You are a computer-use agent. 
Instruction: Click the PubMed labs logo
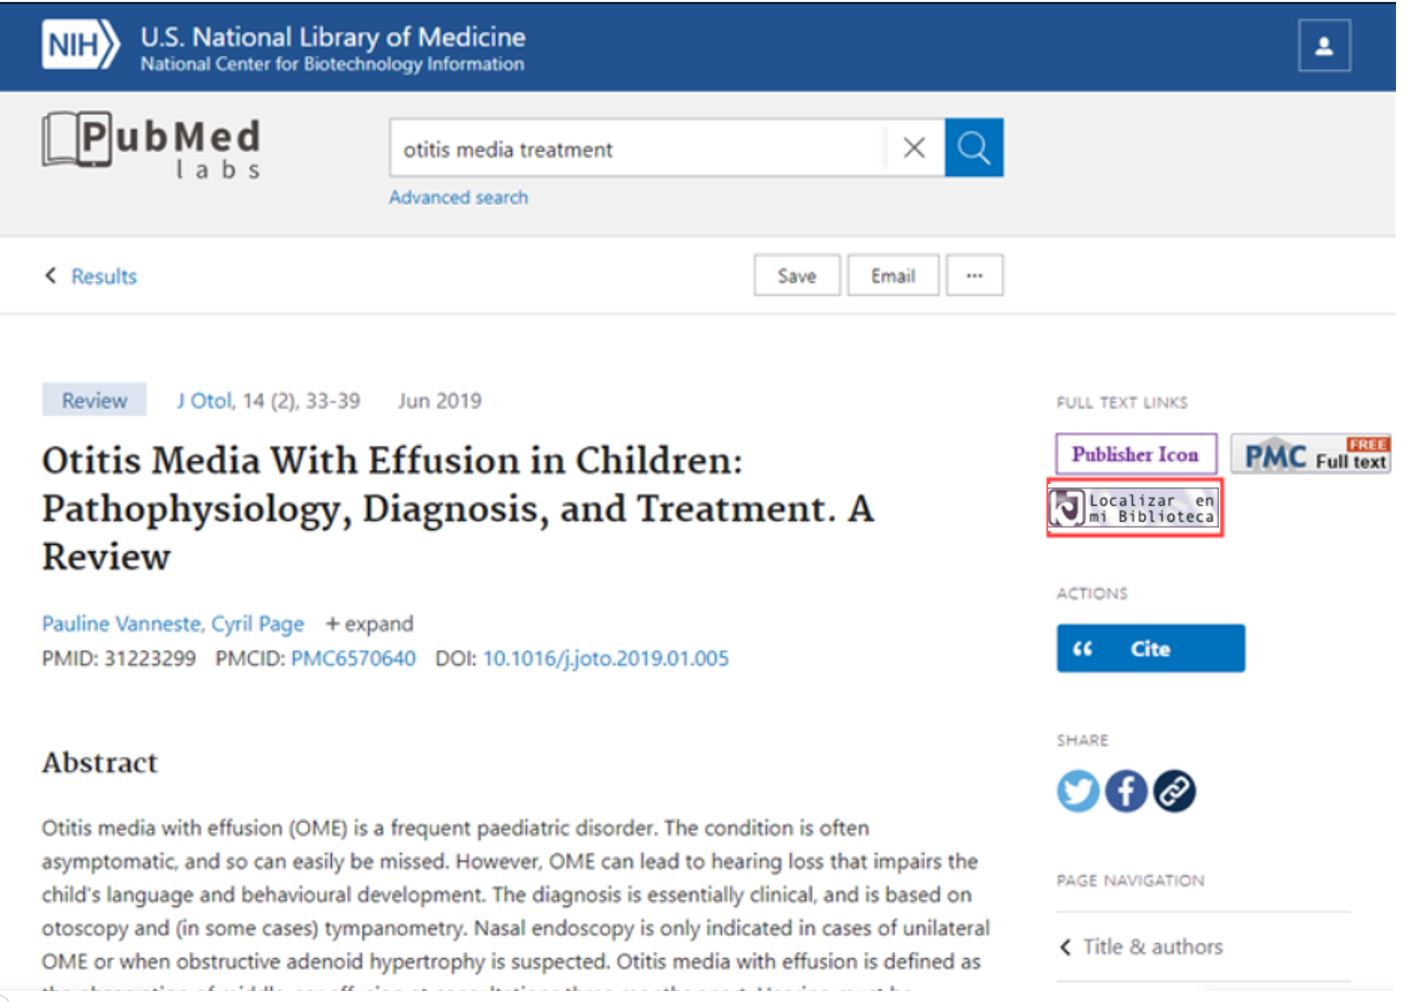tap(151, 146)
